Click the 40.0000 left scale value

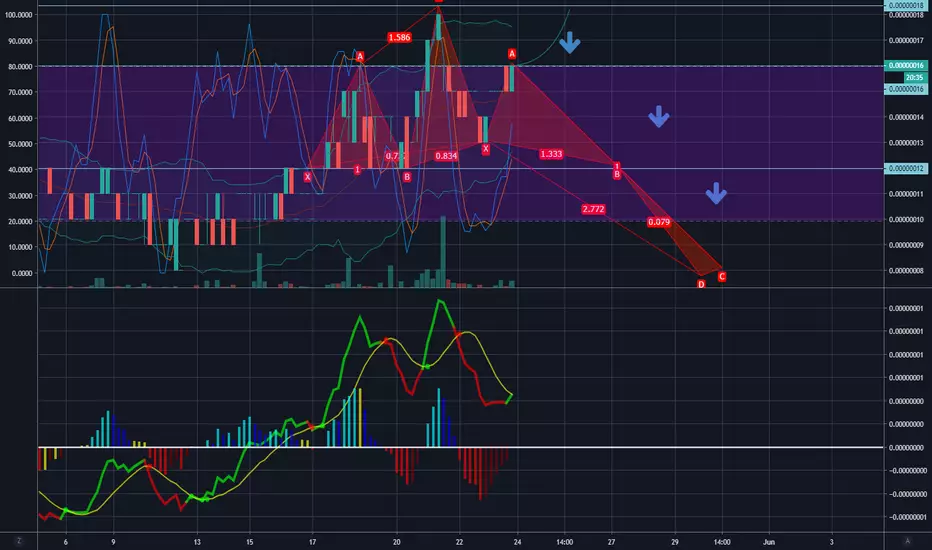point(20,169)
